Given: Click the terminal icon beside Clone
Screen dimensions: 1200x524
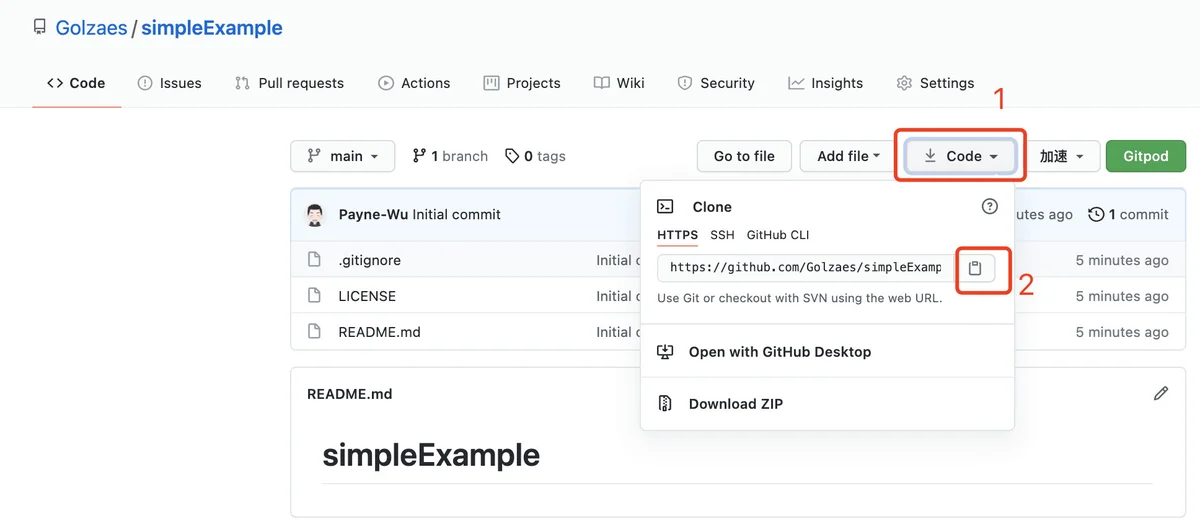Looking at the screenshot, I should pos(665,207).
